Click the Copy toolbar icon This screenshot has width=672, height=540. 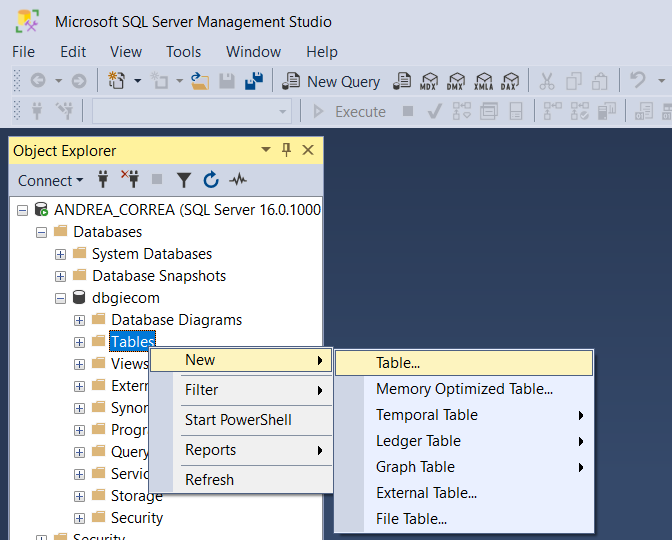[x=573, y=81]
